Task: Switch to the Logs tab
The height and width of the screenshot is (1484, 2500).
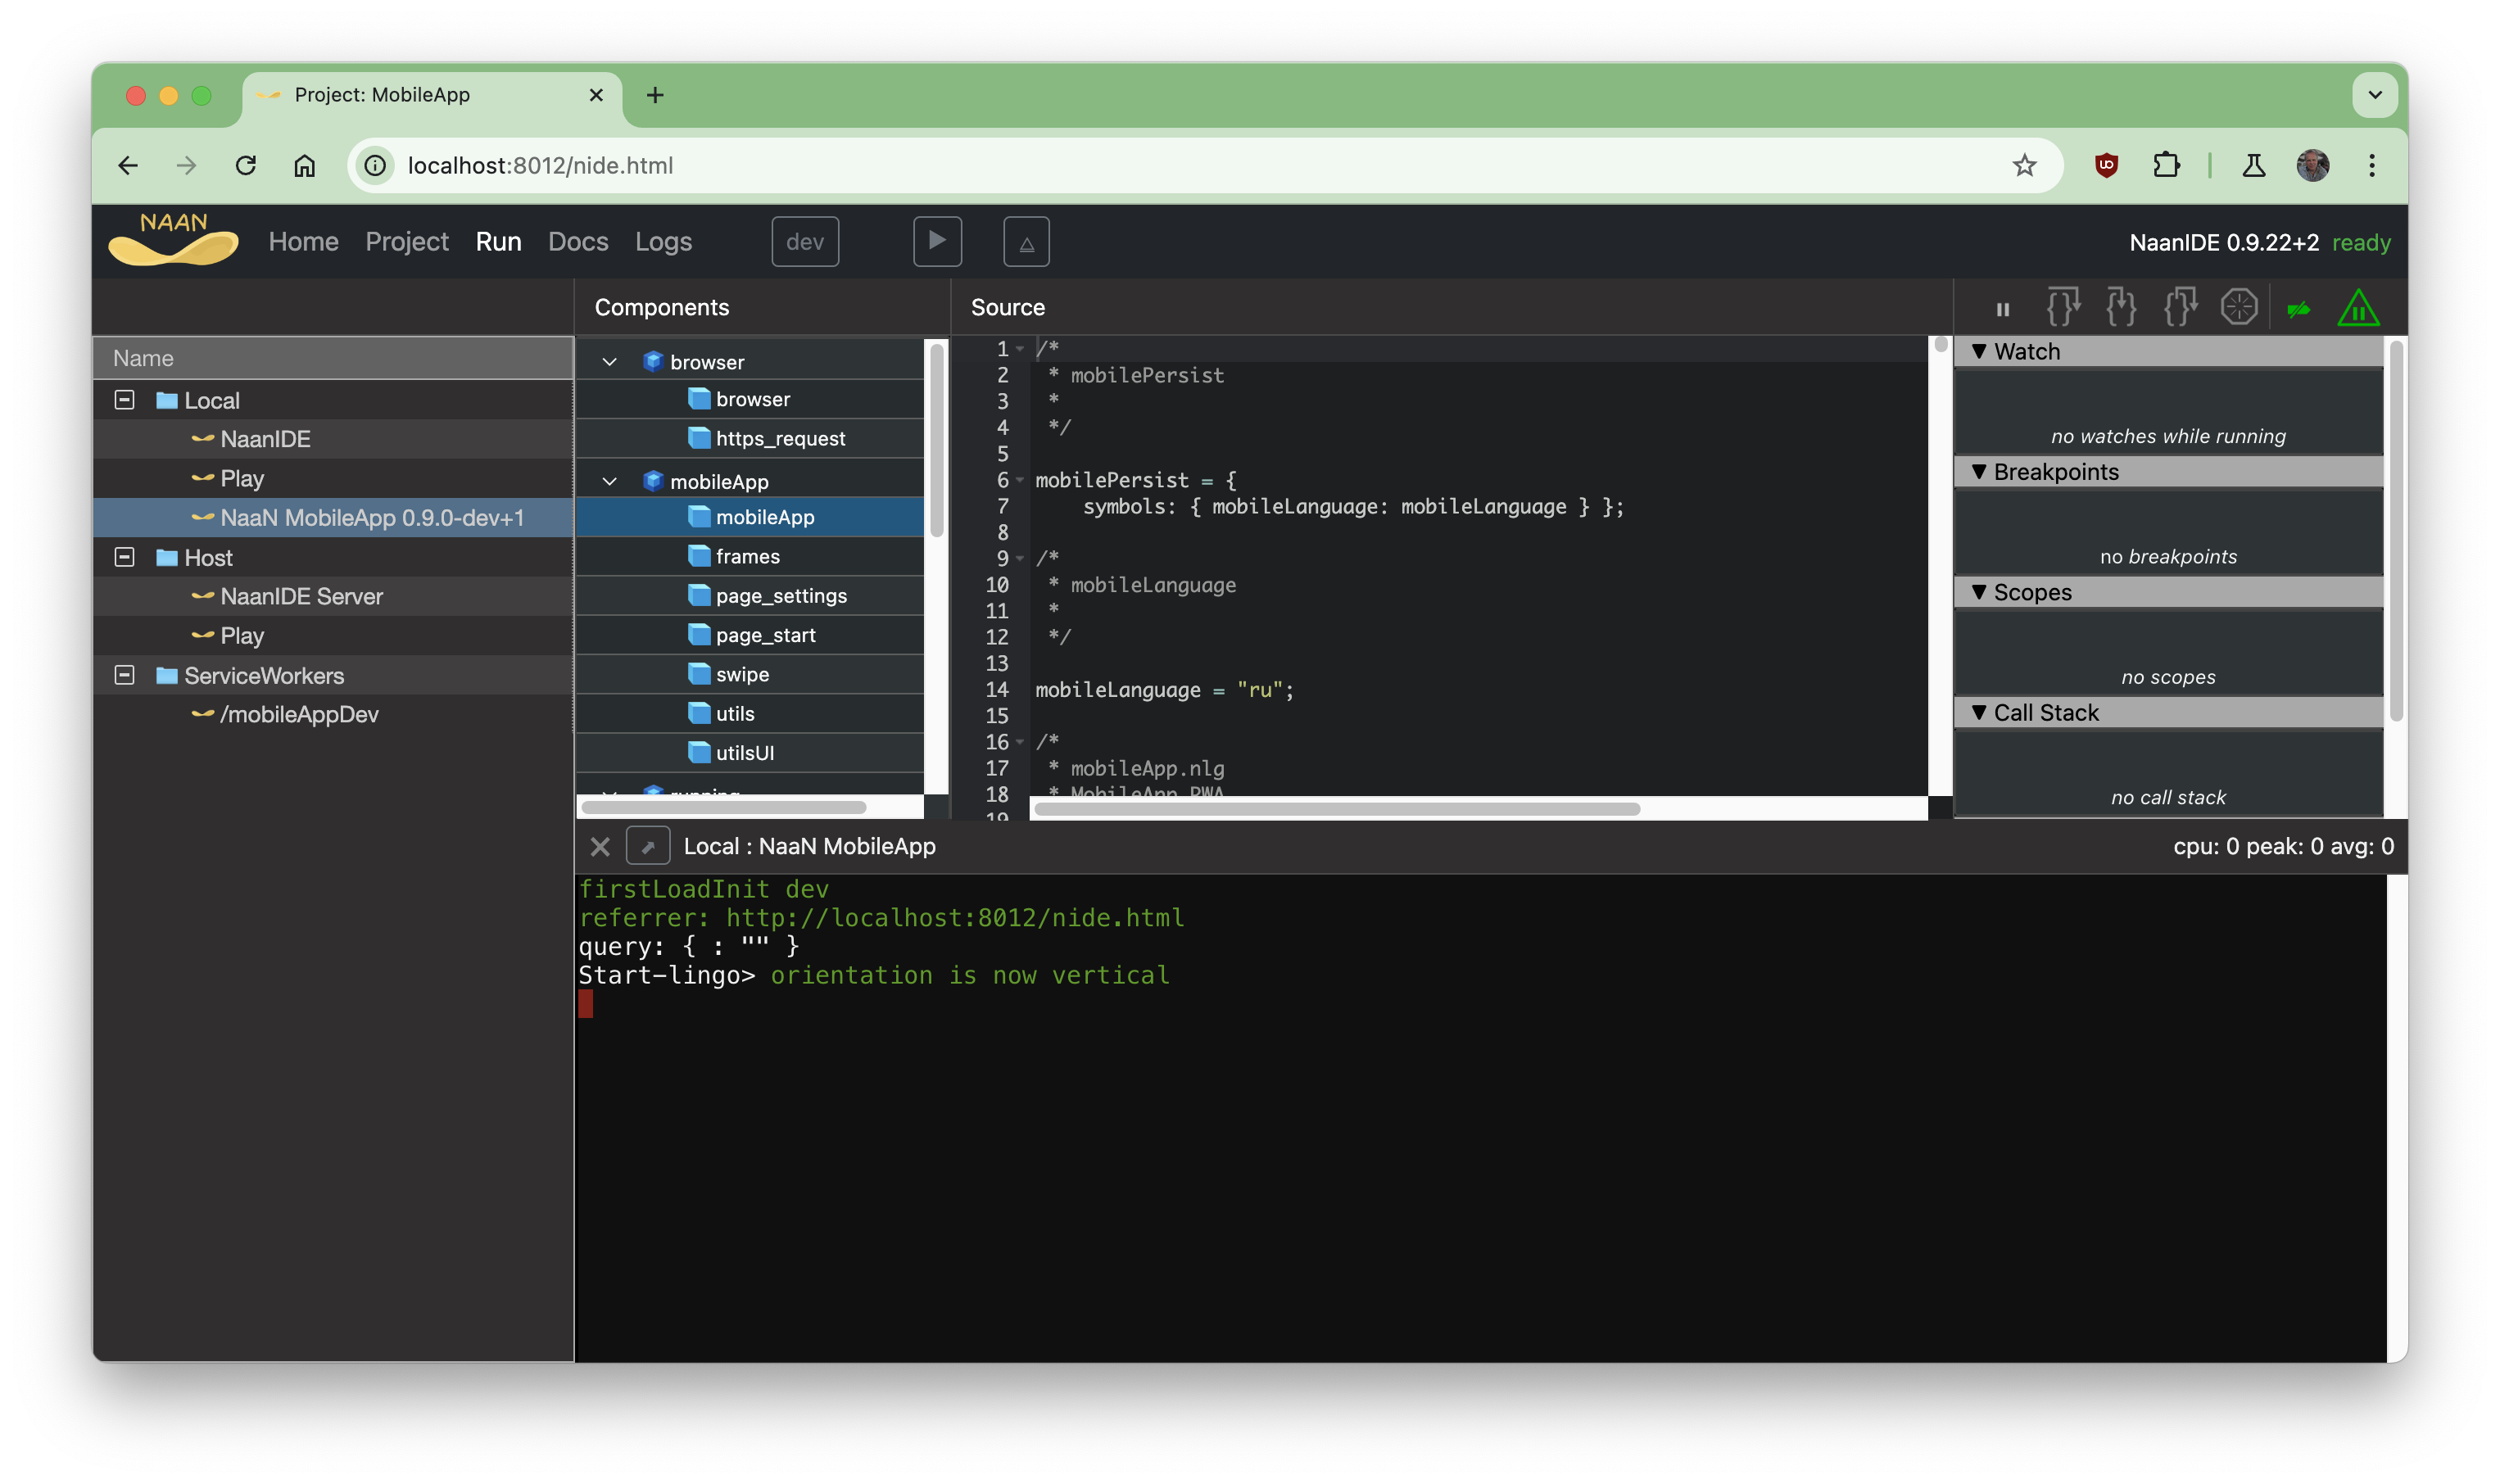Action: click(663, 241)
